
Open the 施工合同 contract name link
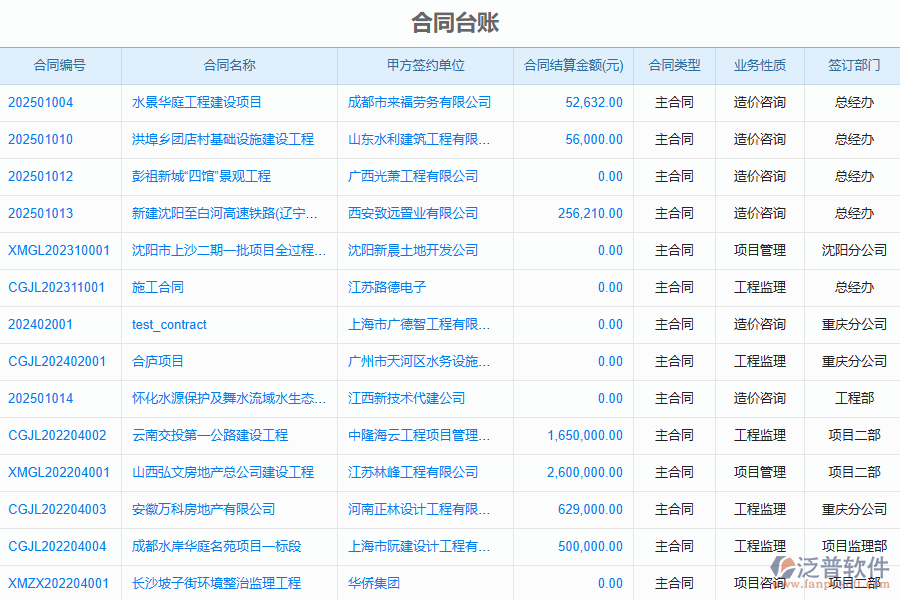click(158, 288)
